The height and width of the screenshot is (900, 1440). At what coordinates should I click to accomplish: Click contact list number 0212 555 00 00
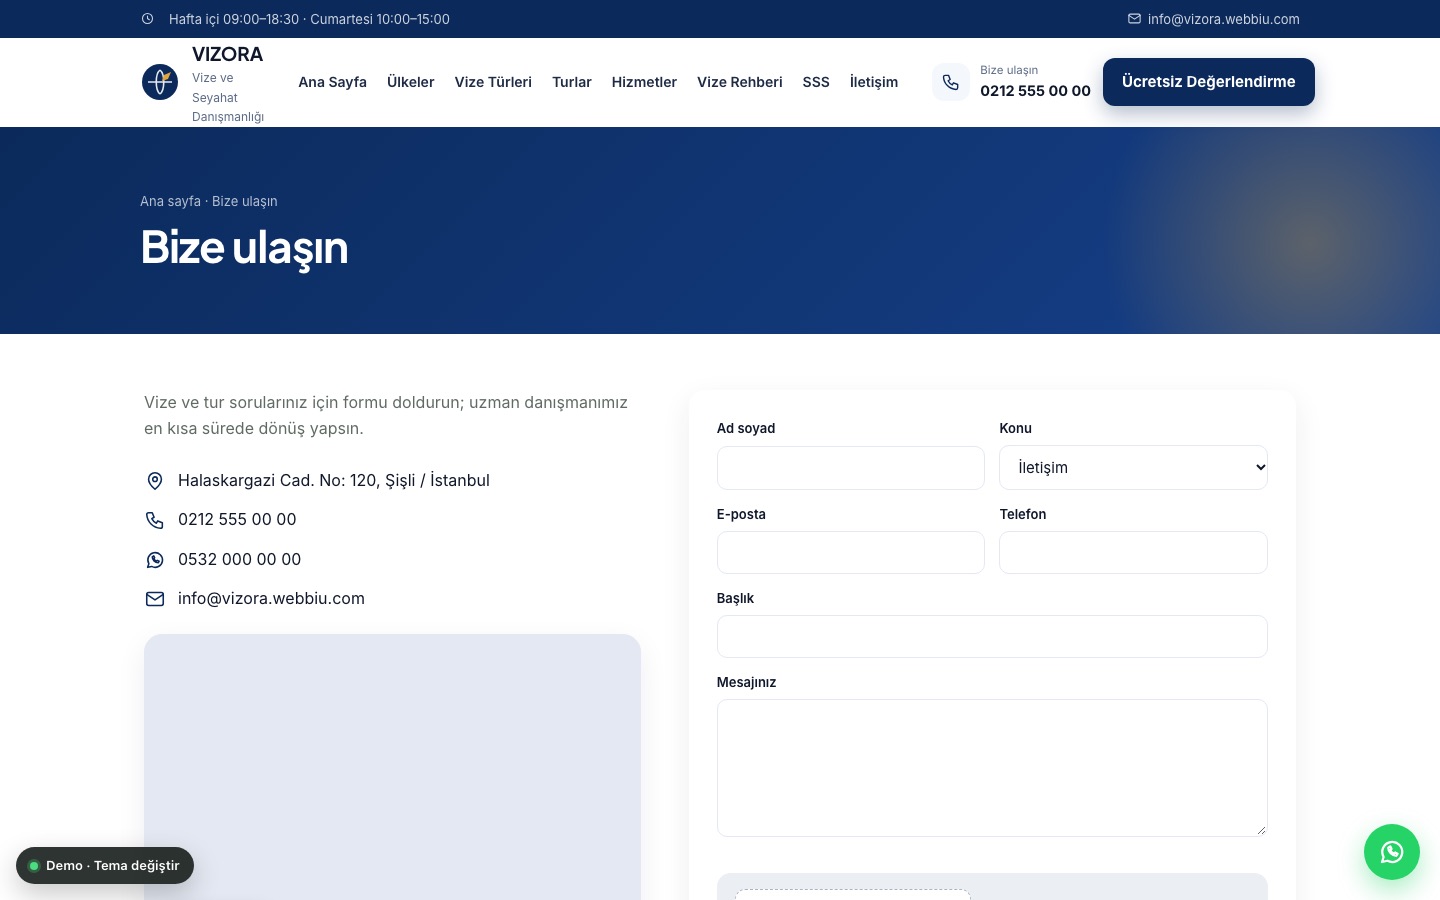[x=237, y=520]
